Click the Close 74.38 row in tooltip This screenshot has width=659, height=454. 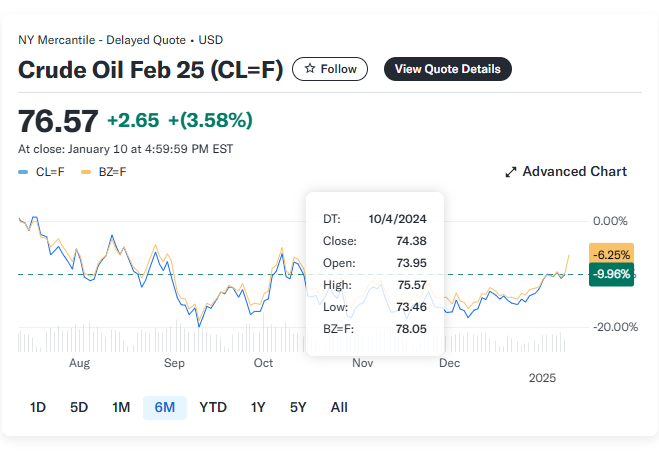coord(375,241)
